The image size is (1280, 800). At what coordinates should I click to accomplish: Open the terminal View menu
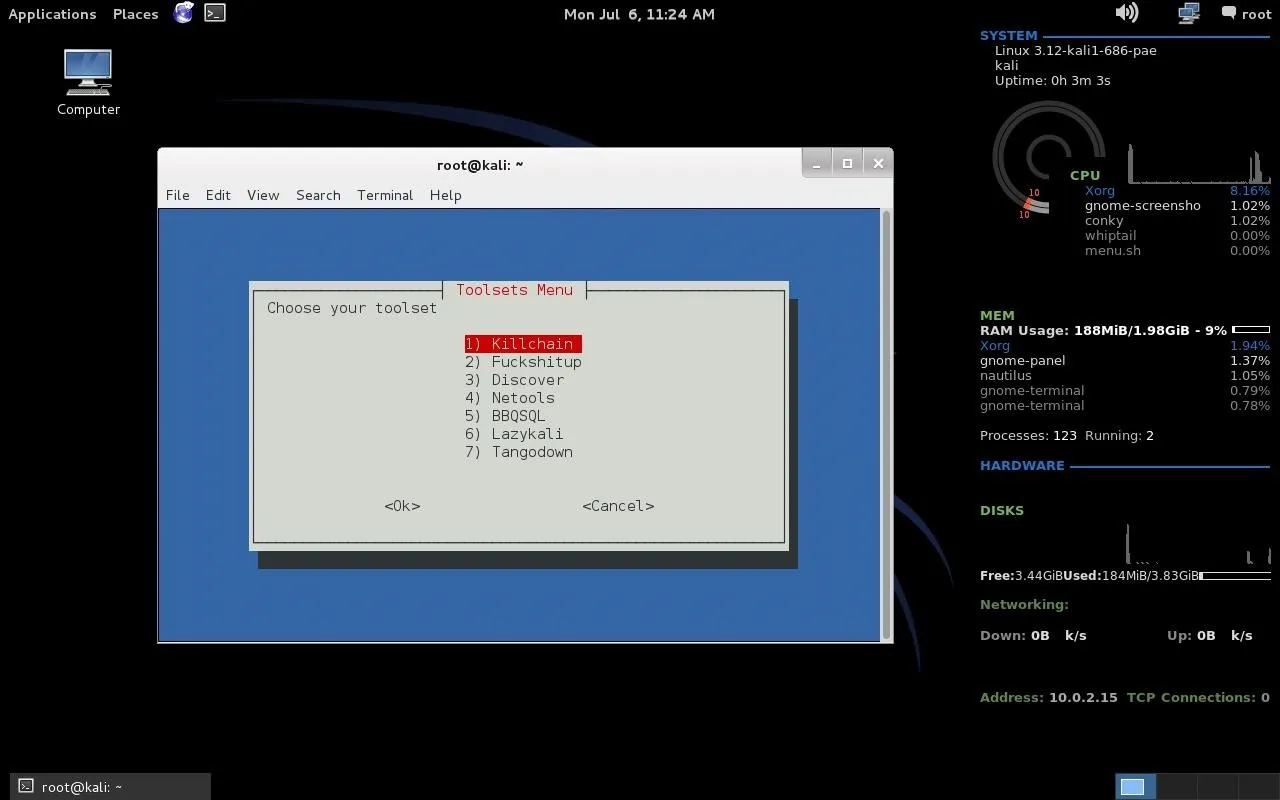tap(263, 195)
